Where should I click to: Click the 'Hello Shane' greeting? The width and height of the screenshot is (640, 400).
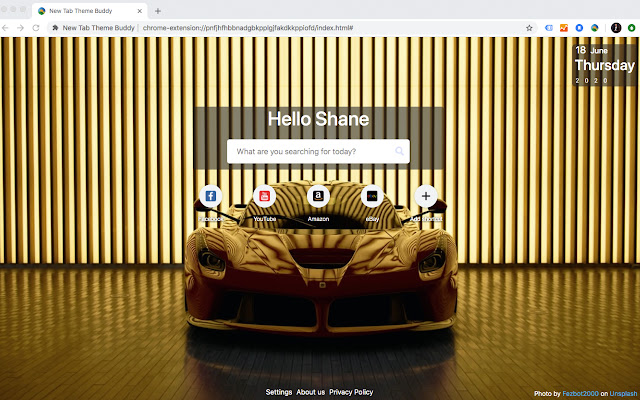coord(318,119)
